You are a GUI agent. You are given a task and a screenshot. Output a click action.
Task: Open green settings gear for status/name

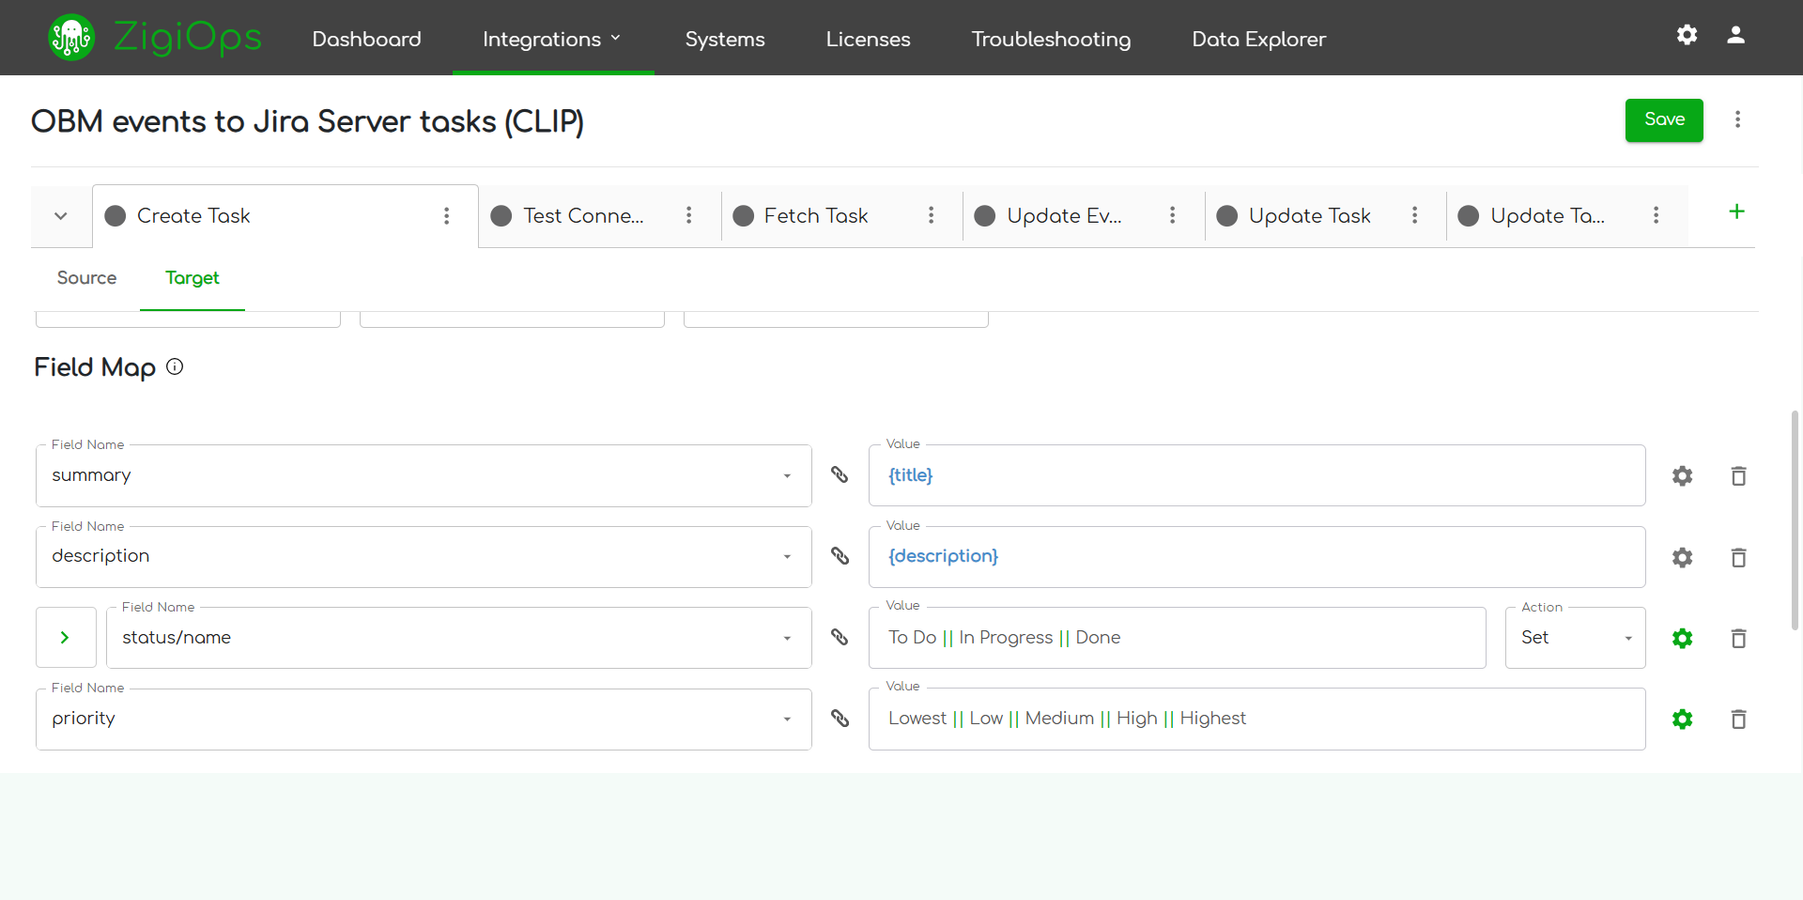[x=1683, y=638]
